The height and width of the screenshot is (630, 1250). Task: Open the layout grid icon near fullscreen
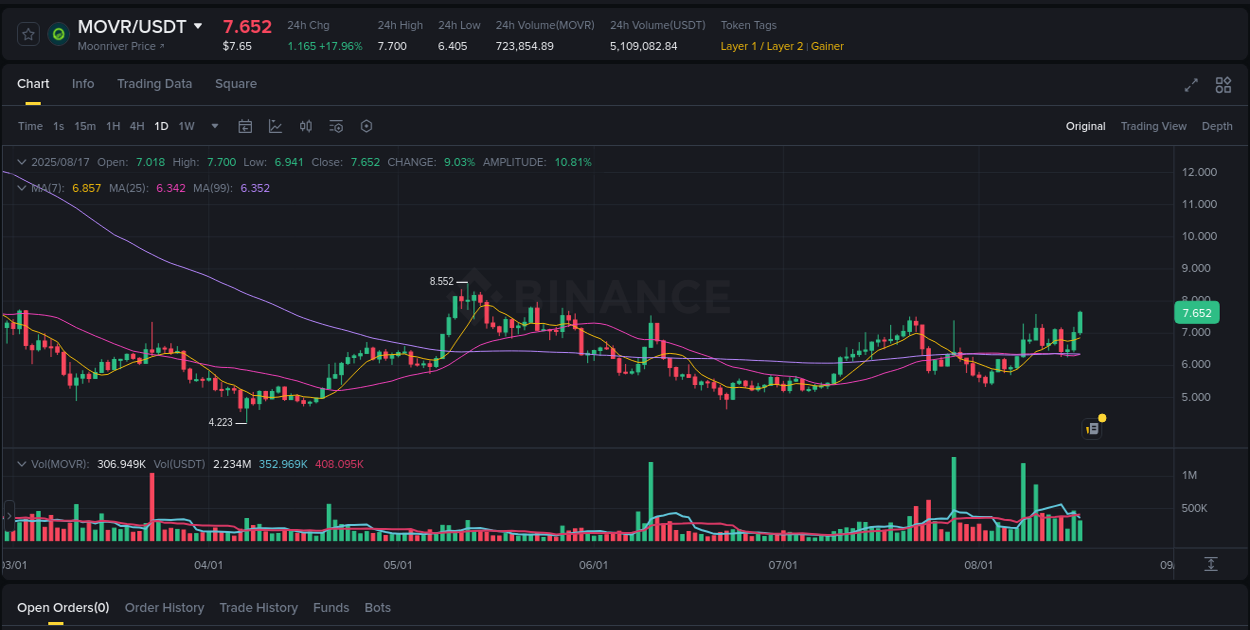coord(1222,85)
